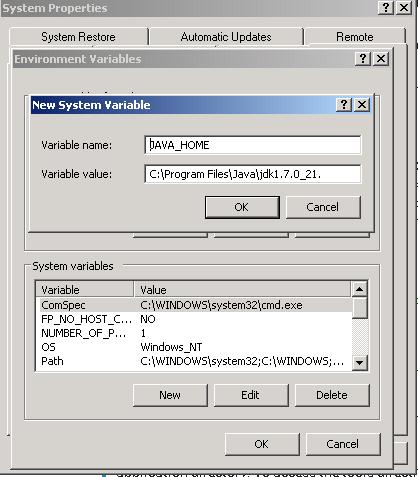Viewport: 418px width, 477px height.
Task: Click the system variables scrollbar thumb
Action: (x=359, y=308)
